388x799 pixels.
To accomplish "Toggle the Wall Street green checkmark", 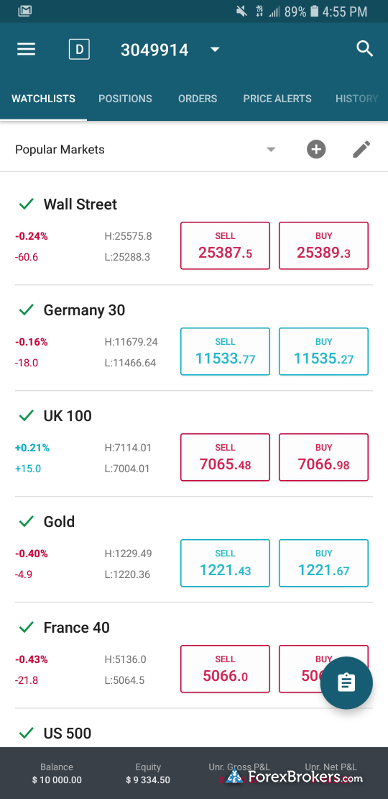I will tap(26, 204).
